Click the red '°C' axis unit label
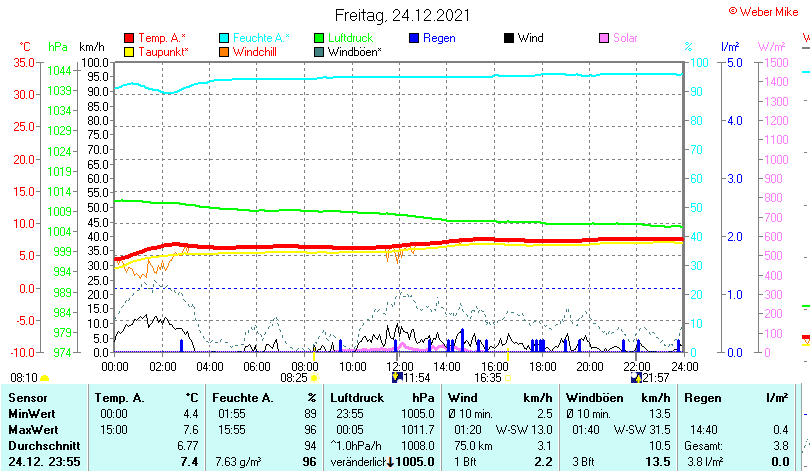Viewport: 810px width, 471px height. [25, 47]
